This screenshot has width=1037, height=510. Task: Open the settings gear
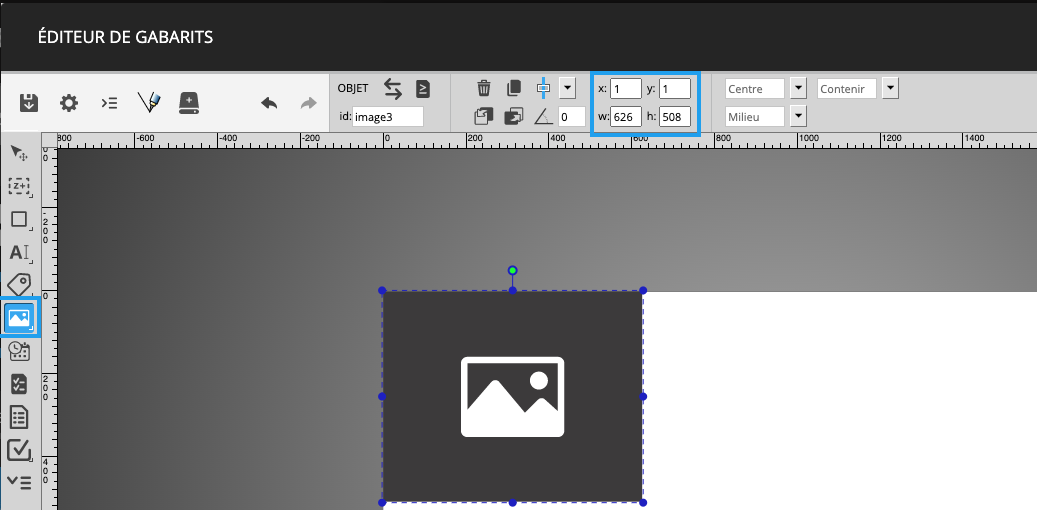(x=69, y=103)
